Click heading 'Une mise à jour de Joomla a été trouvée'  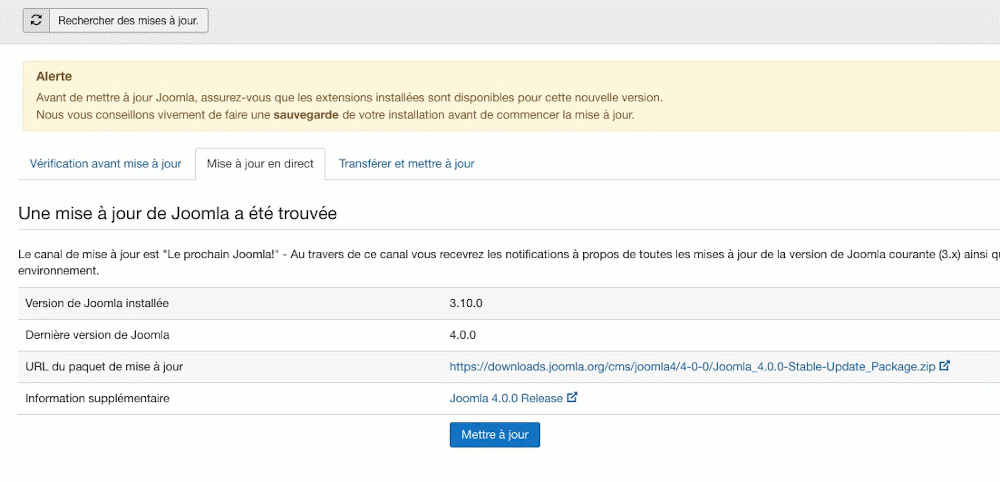177,214
